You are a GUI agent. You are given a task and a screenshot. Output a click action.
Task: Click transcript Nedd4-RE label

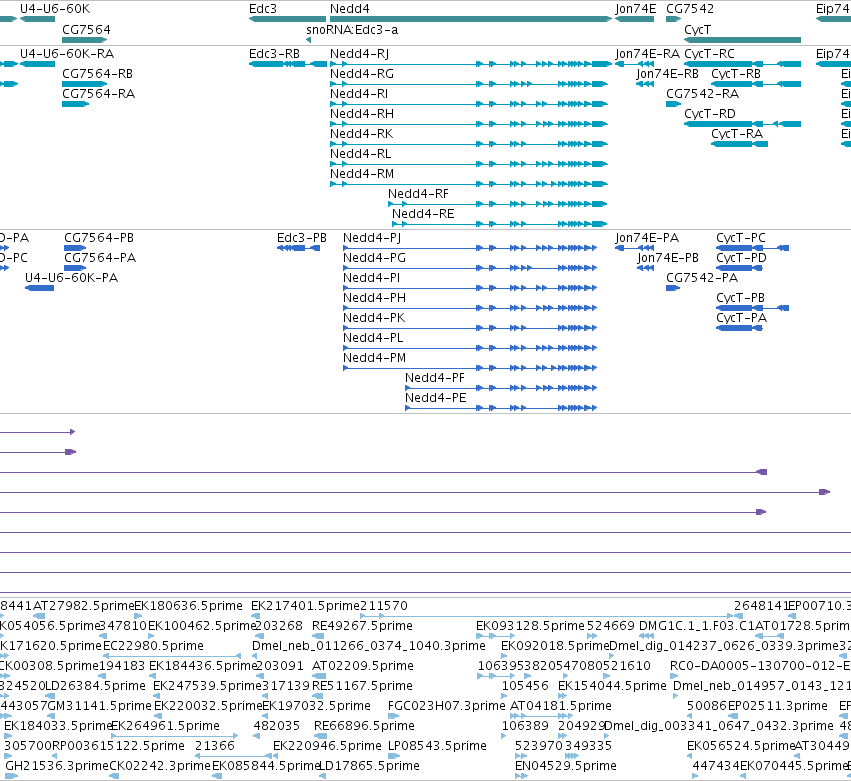(423, 214)
